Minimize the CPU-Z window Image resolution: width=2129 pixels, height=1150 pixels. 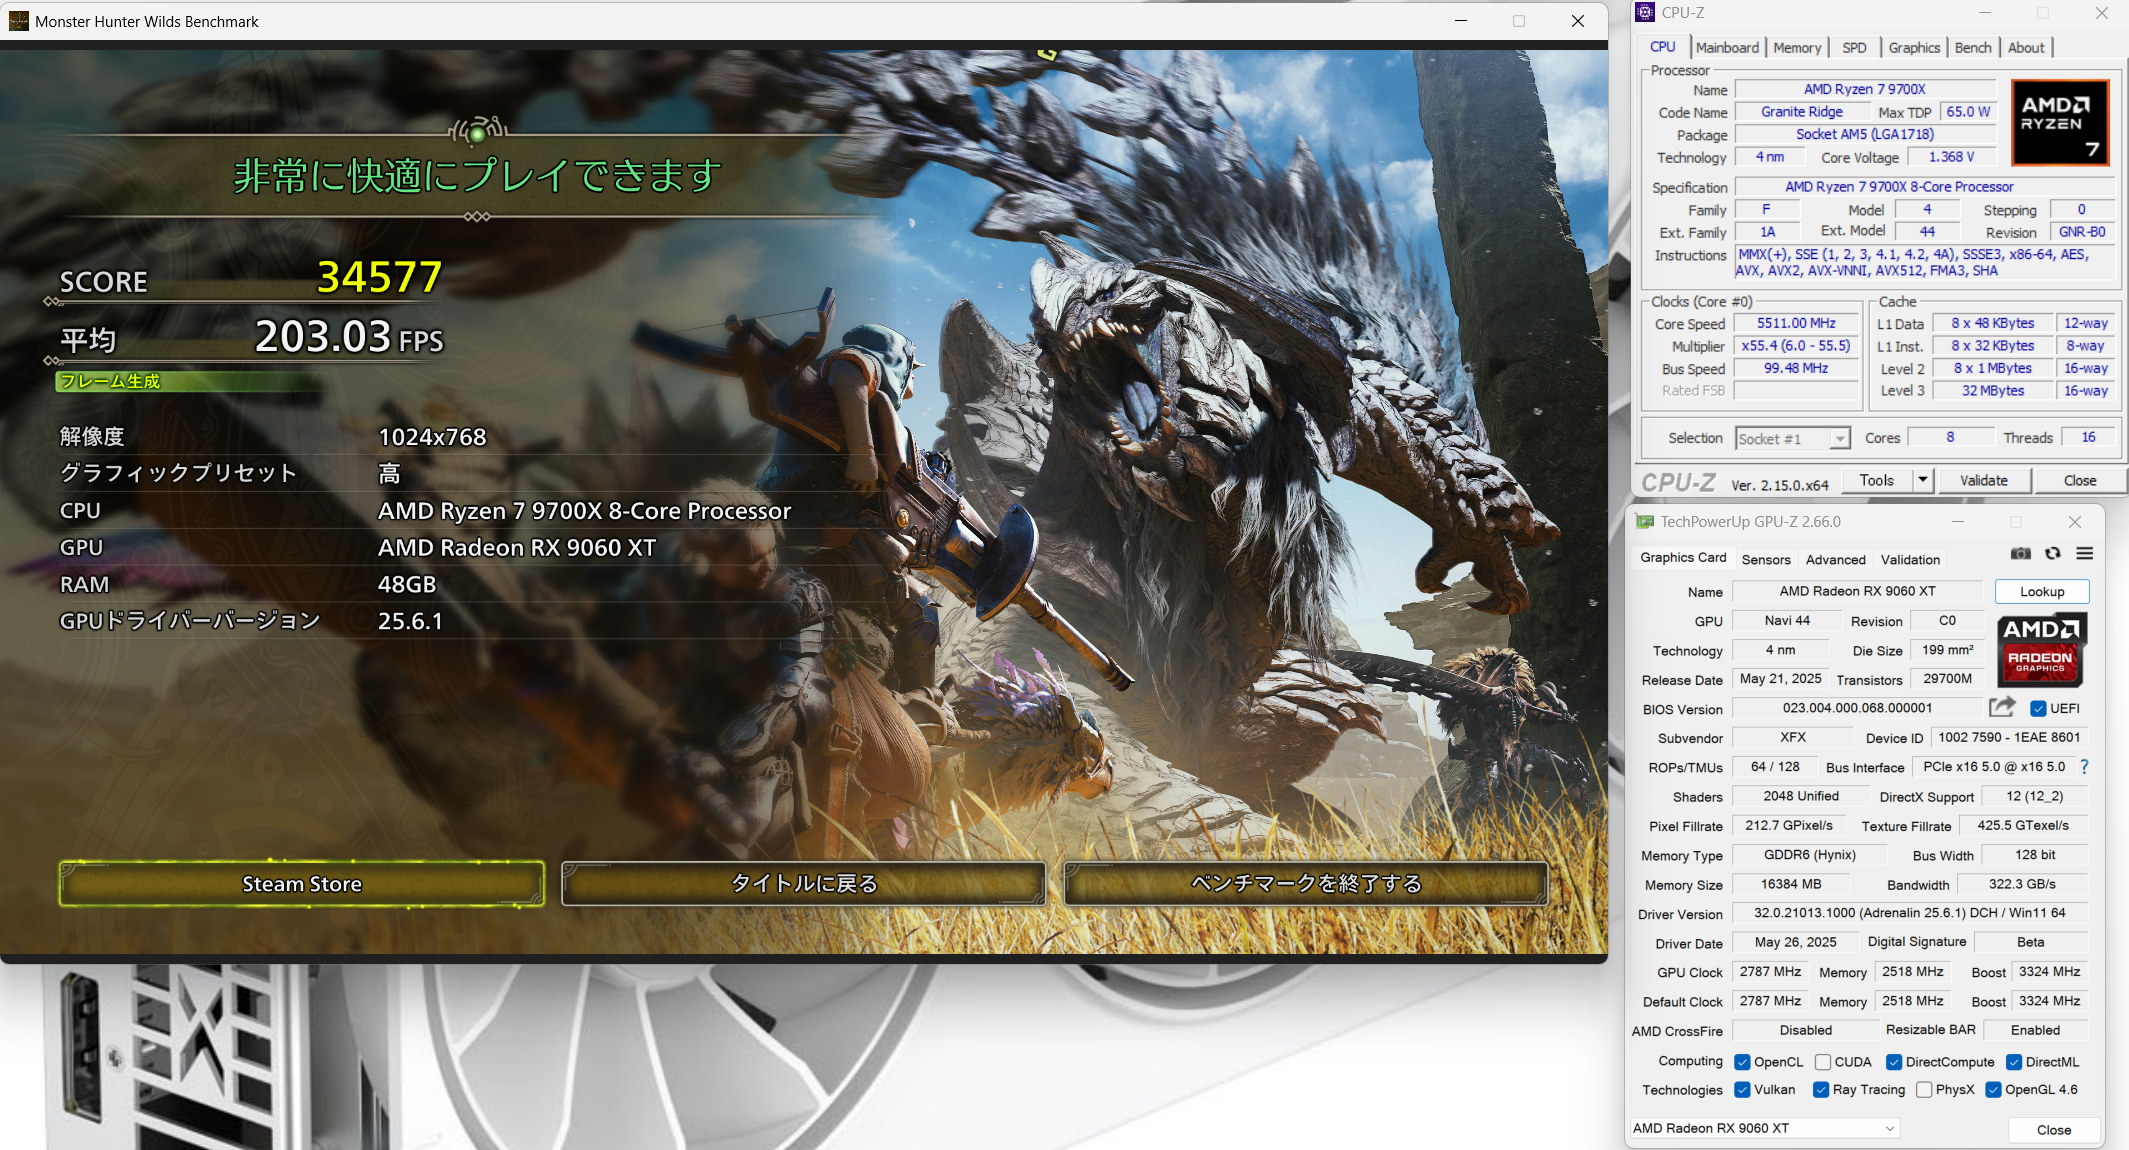coord(1985,12)
